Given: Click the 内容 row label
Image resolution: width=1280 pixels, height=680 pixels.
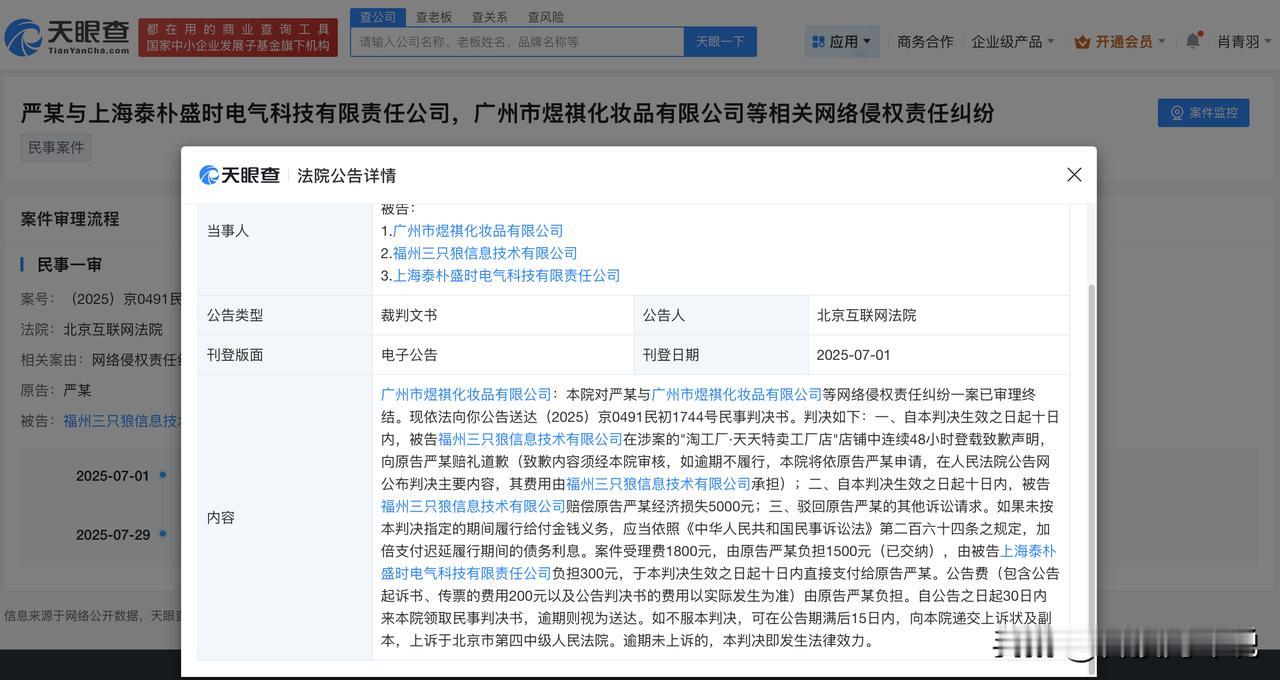Looking at the screenshot, I should coord(221,518).
